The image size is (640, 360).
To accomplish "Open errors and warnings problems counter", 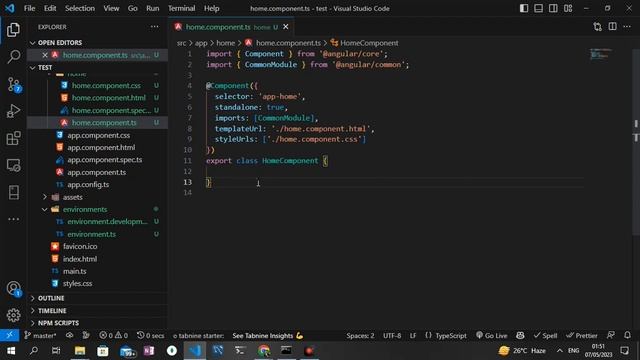I will tap(113, 336).
